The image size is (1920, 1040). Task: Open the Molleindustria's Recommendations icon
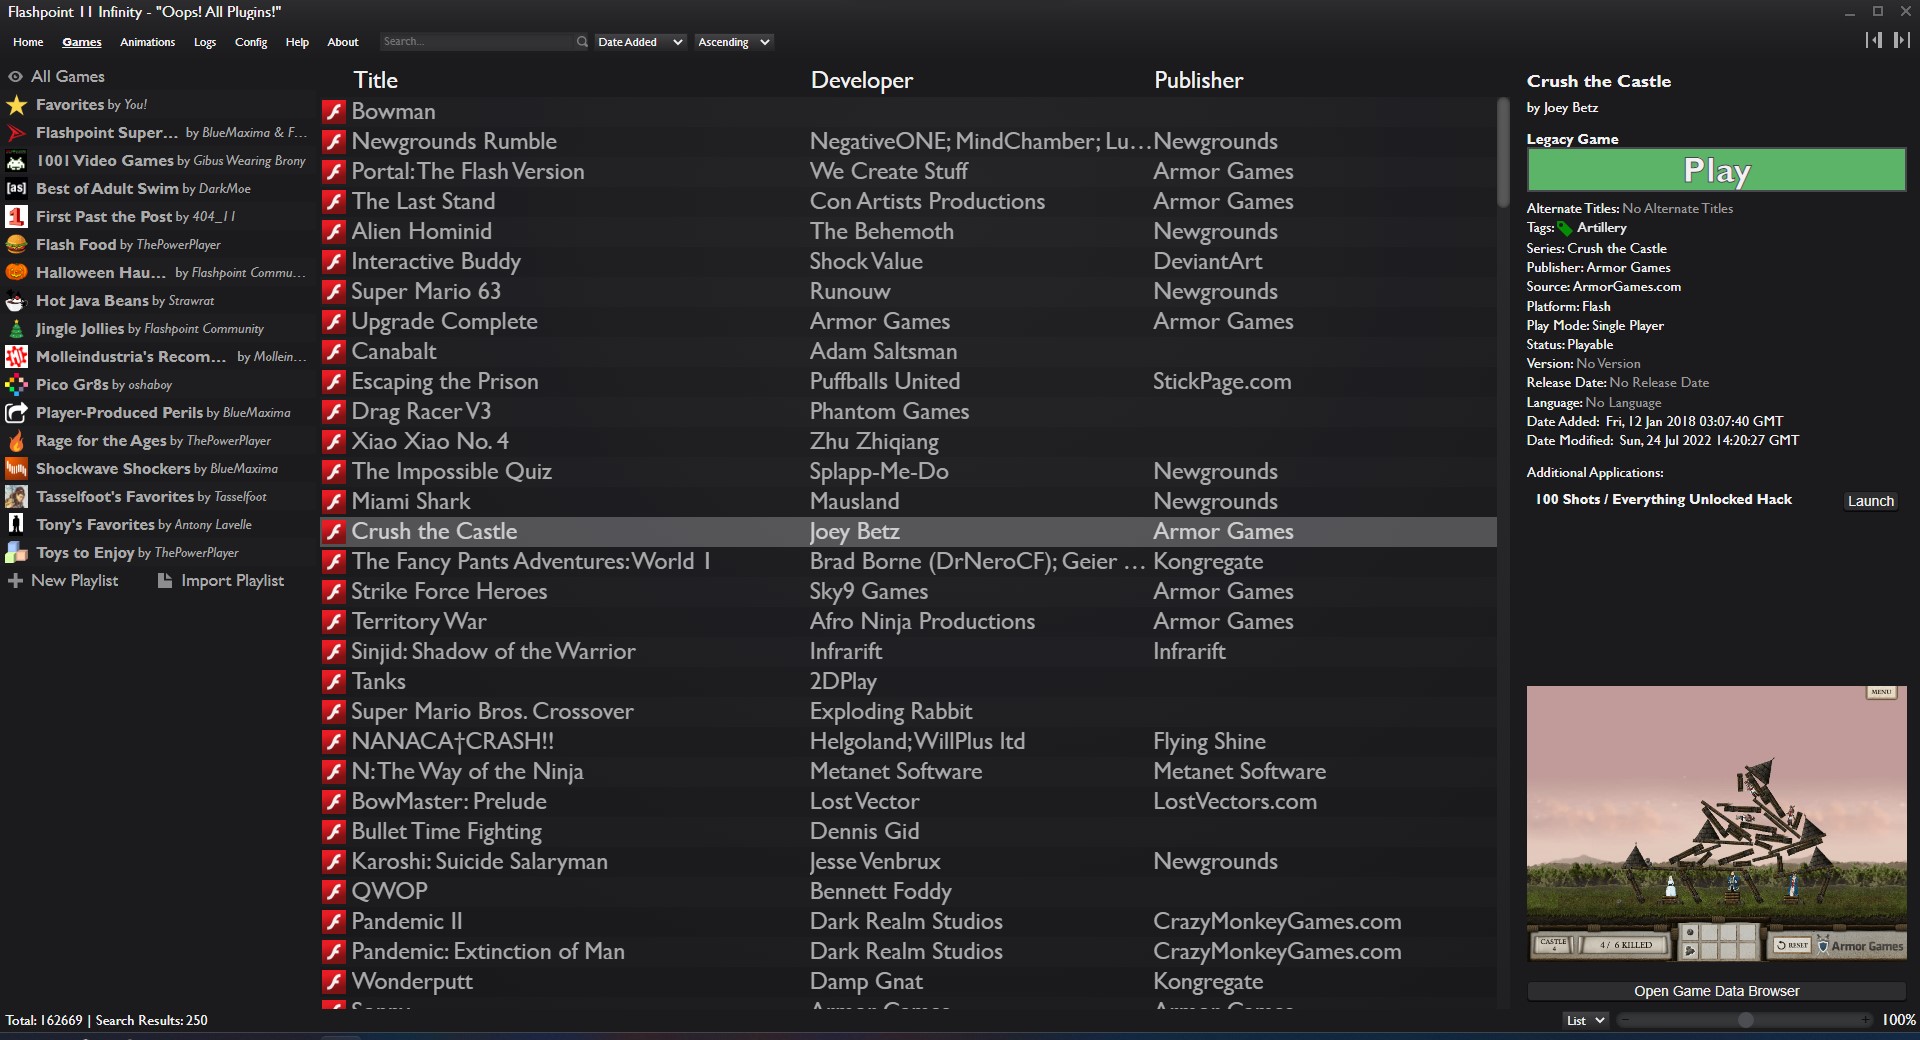pyautogui.click(x=16, y=357)
